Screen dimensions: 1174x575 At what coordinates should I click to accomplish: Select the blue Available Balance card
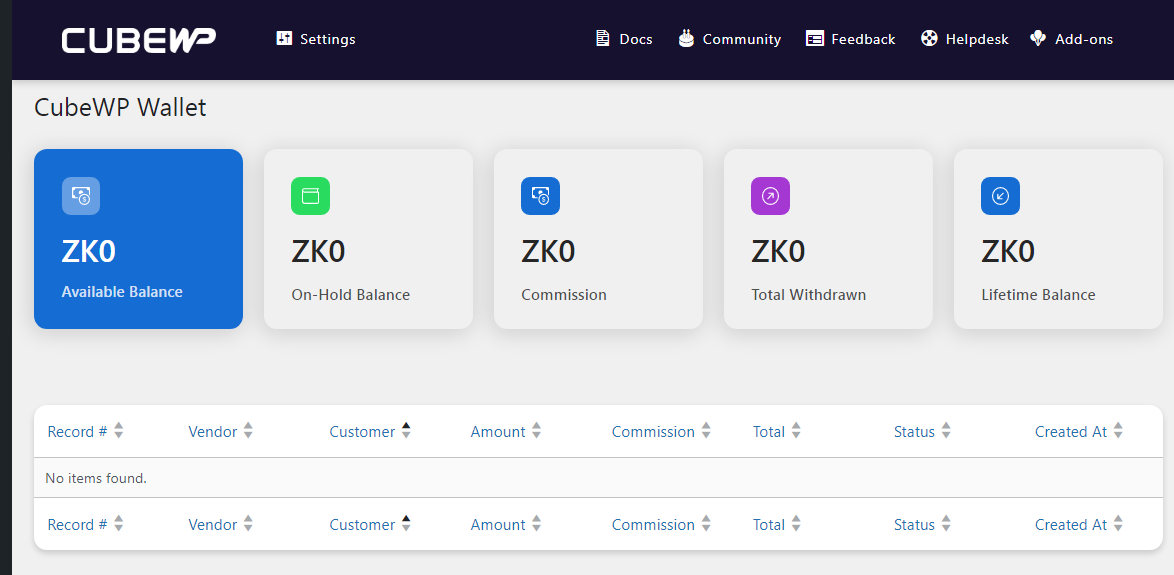(x=139, y=239)
